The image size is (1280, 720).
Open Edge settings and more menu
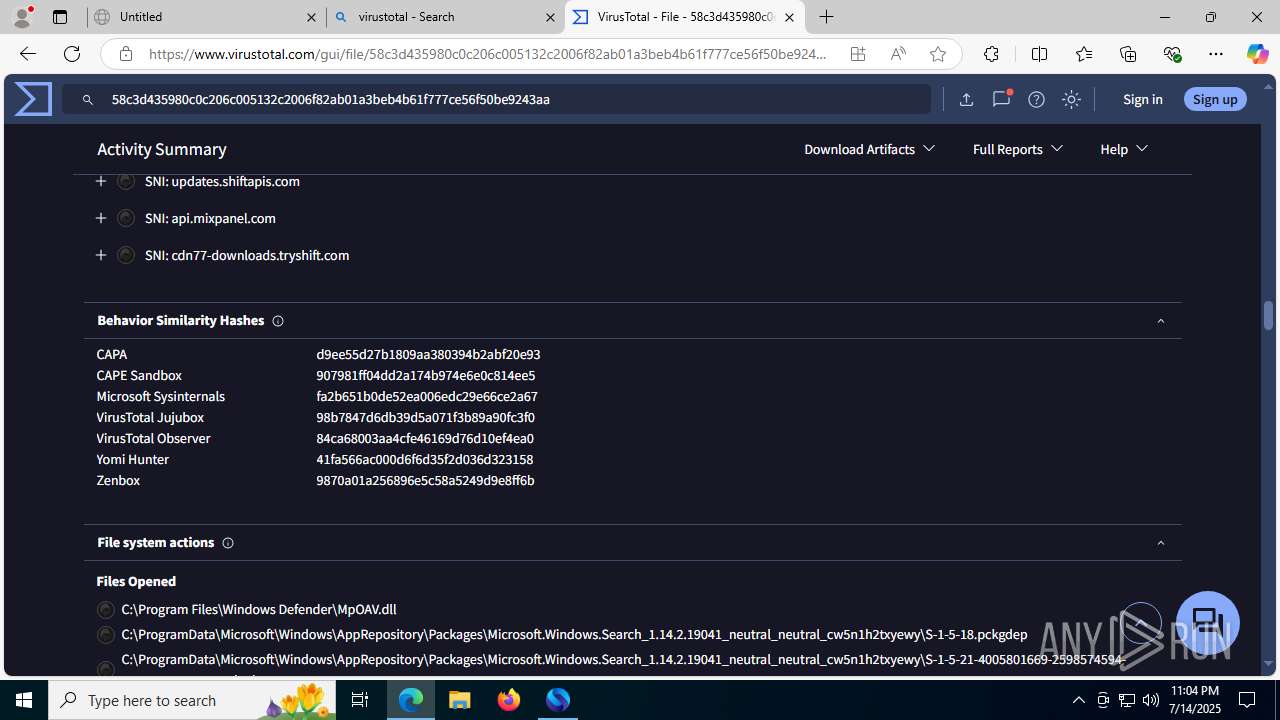1216,54
